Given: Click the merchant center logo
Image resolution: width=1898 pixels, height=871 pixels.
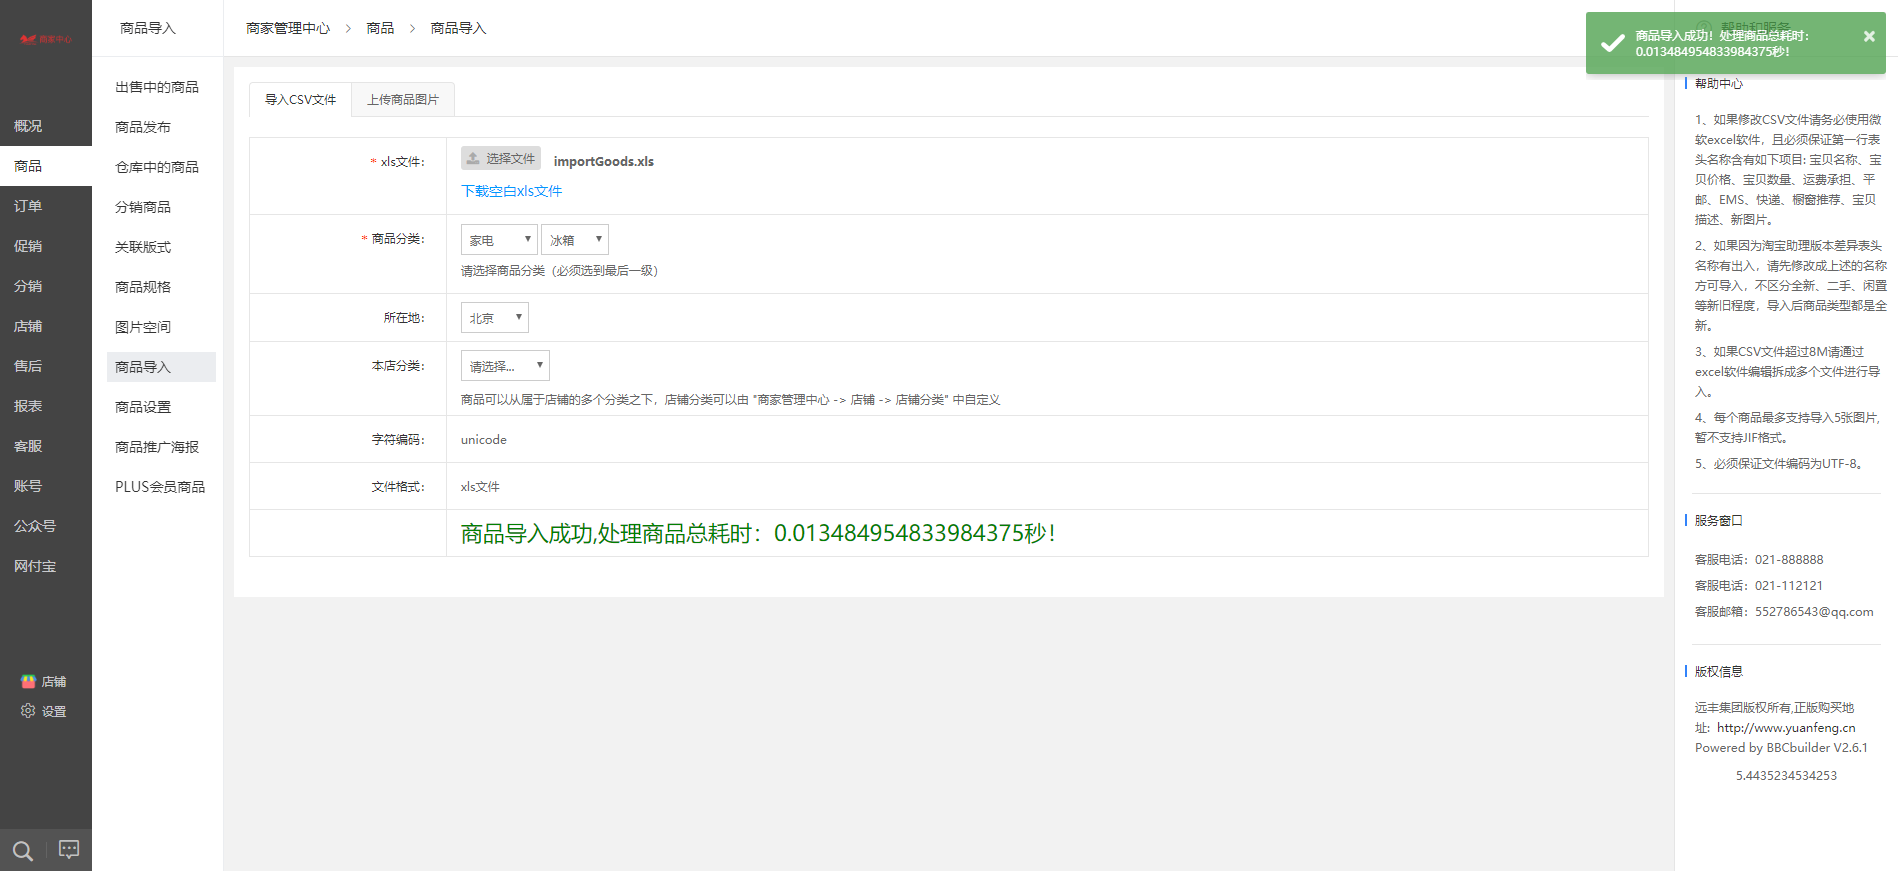Looking at the screenshot, I should click(x=46, y=39).
